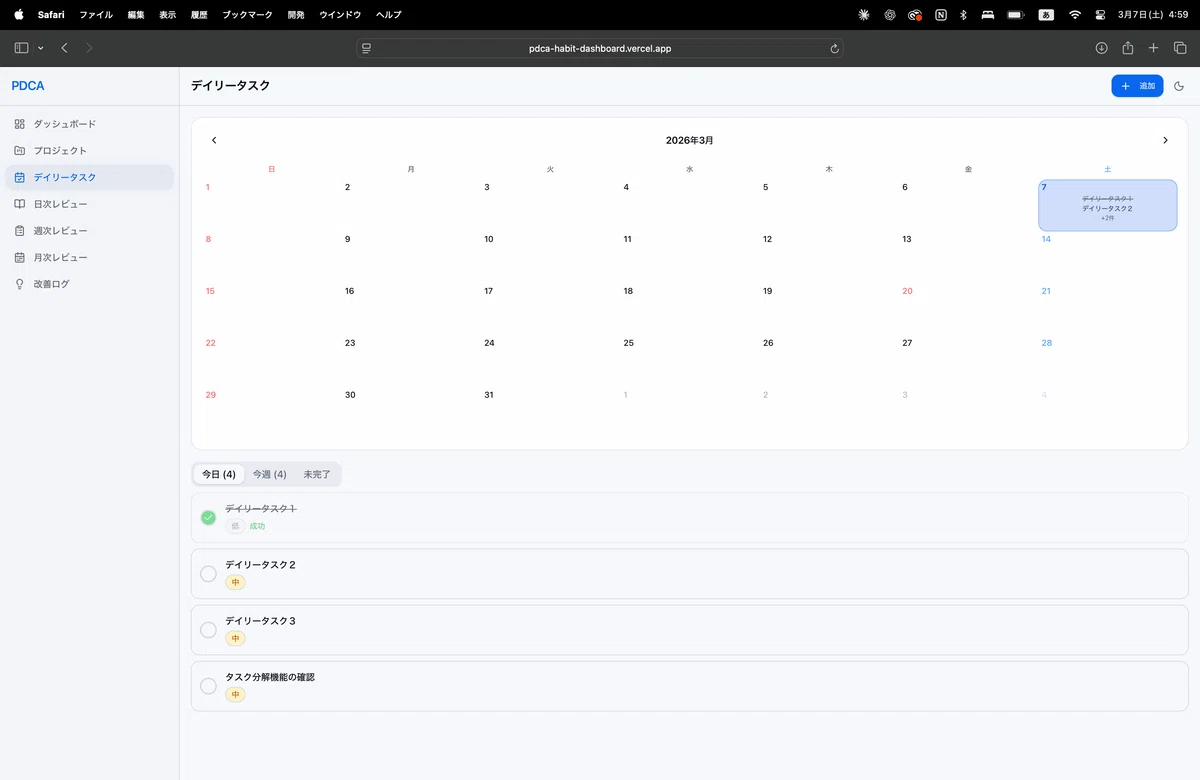Click the 低 priority badge on デイリータスク１
Screen dimensions: 1200x780
[x=235, y=526]
